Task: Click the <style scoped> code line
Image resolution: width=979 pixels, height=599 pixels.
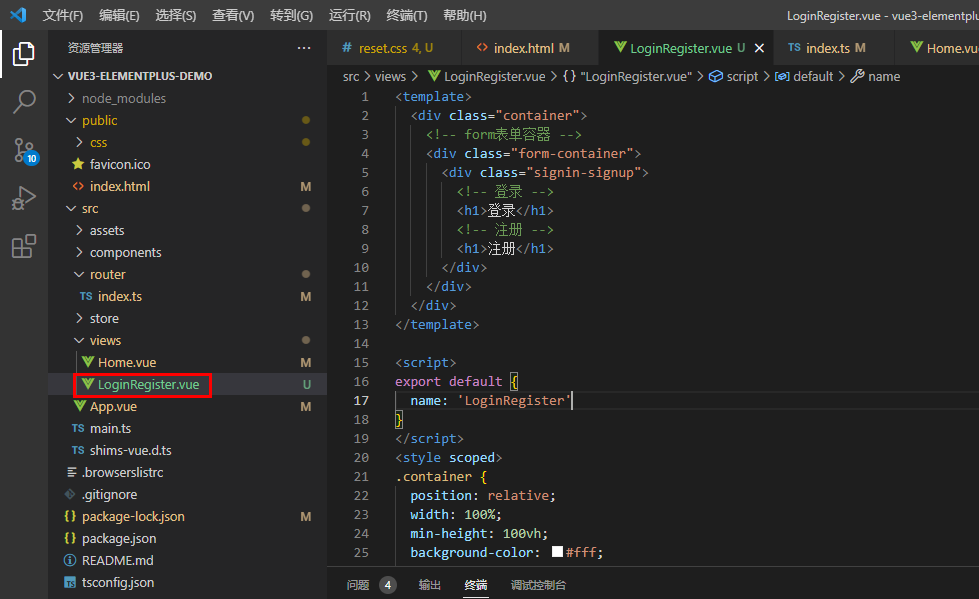Action: [448, 457]
